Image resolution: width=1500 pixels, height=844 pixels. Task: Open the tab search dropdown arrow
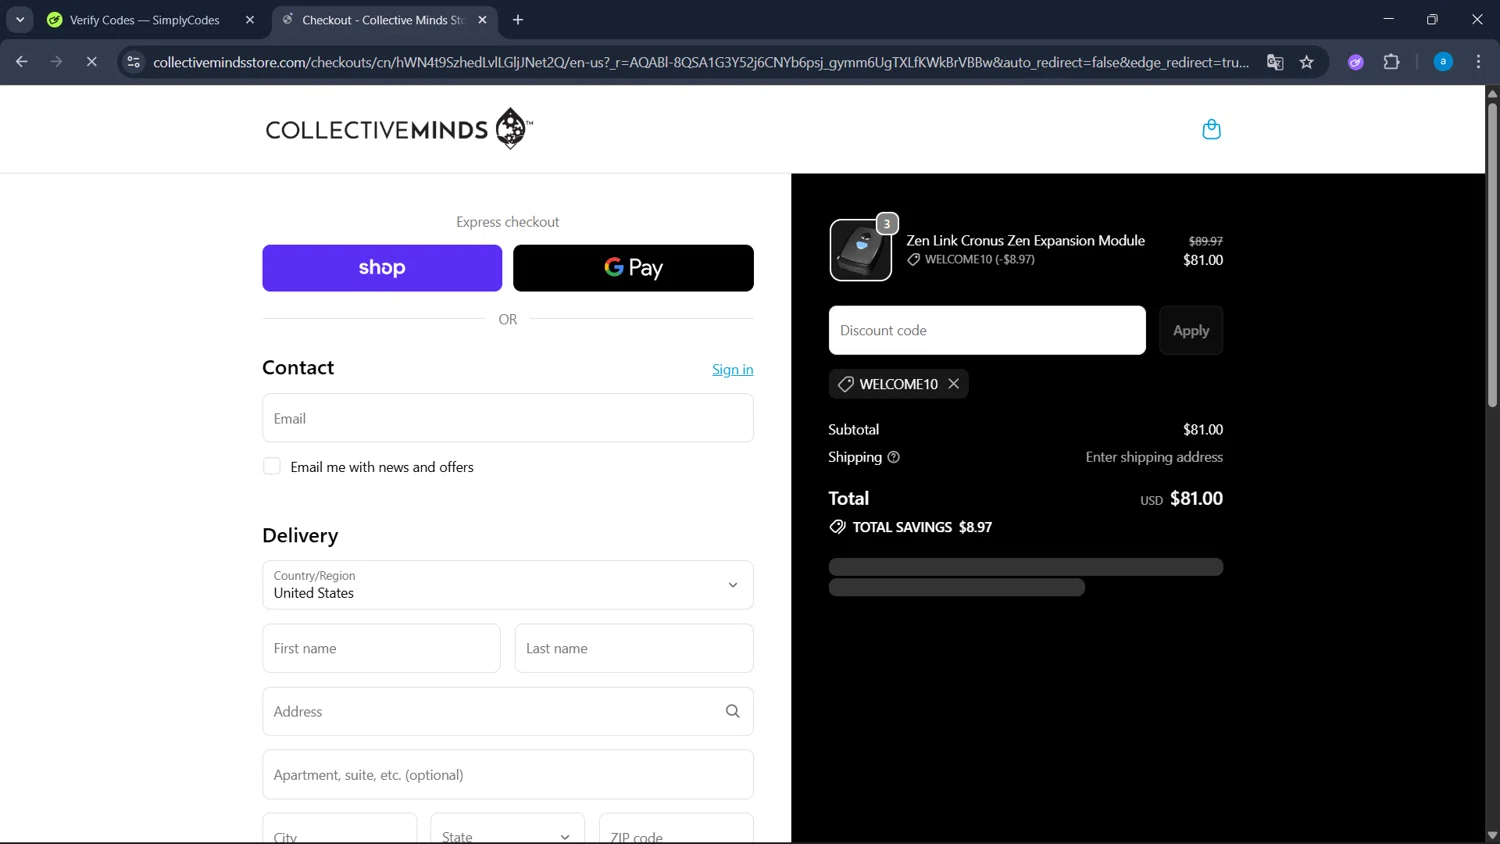(x=20, y=20)
